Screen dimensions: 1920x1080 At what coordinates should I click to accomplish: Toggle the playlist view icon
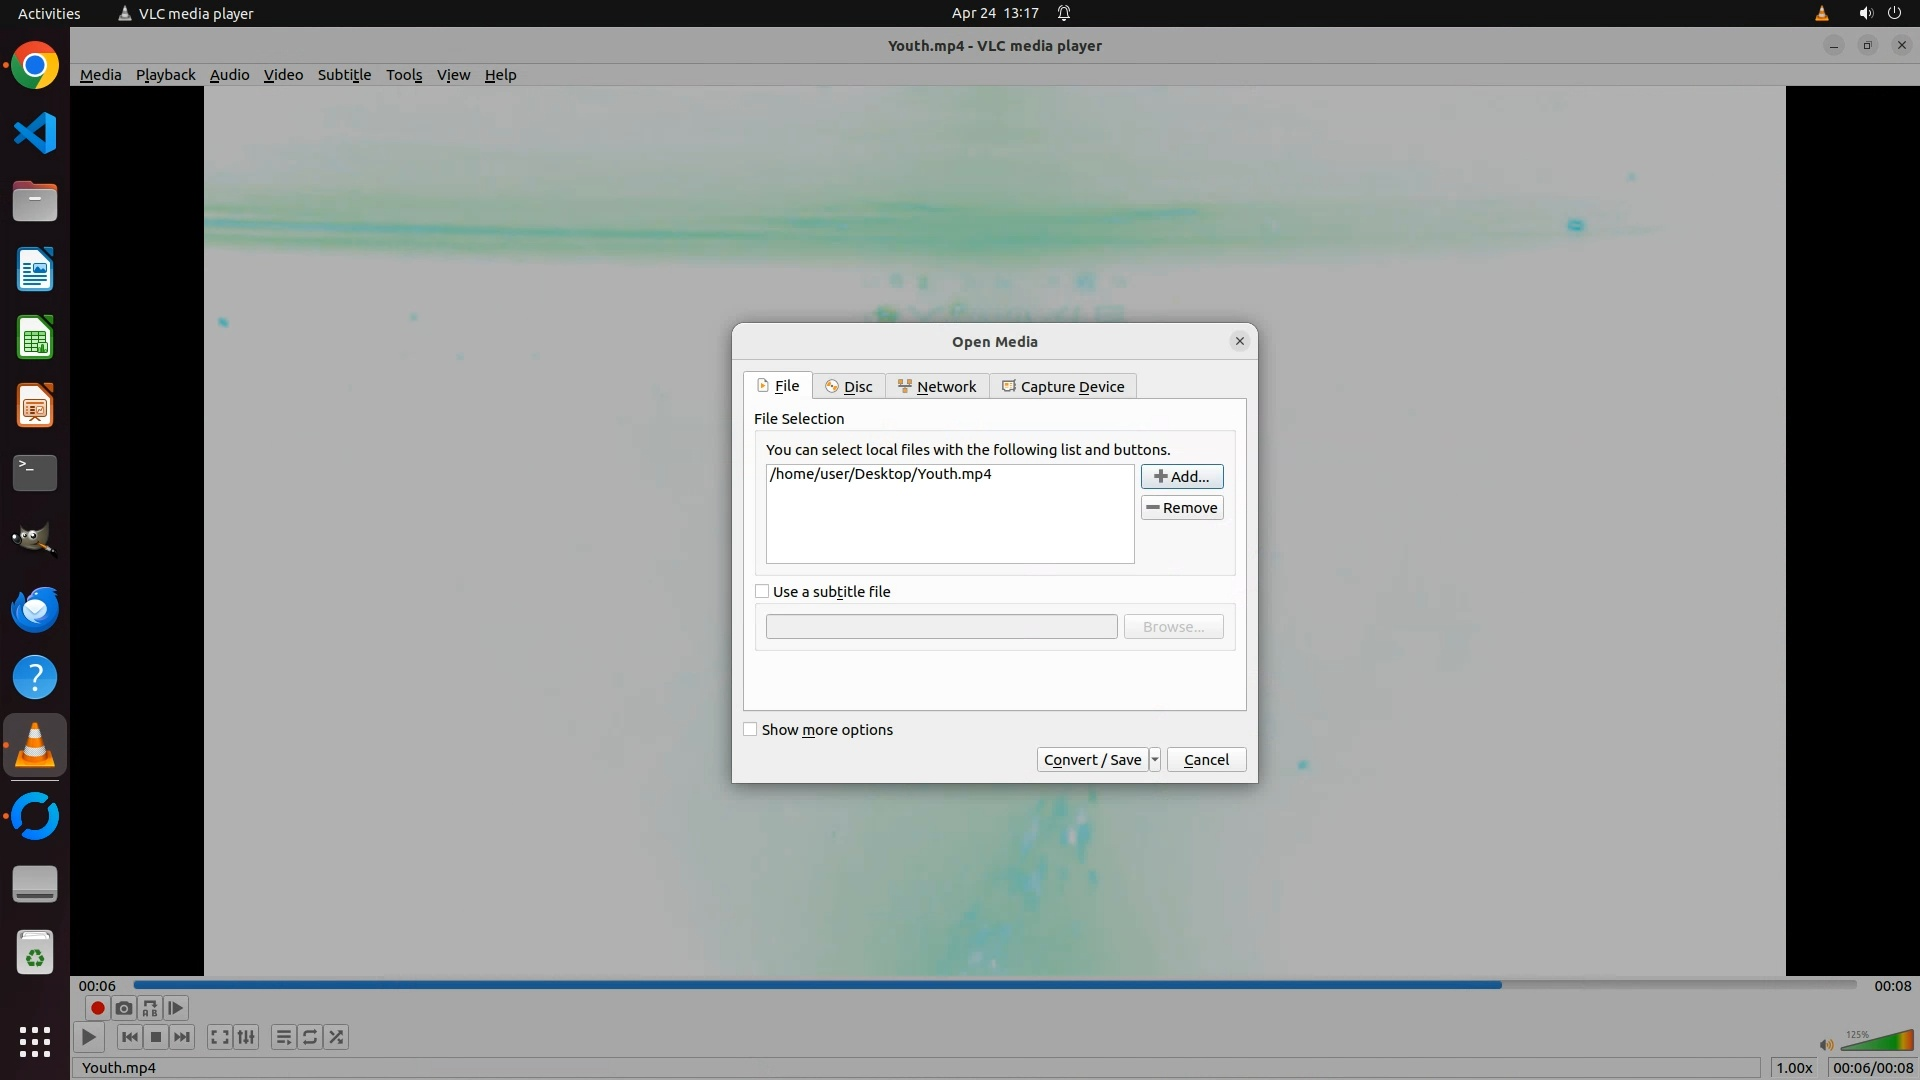284,1037
